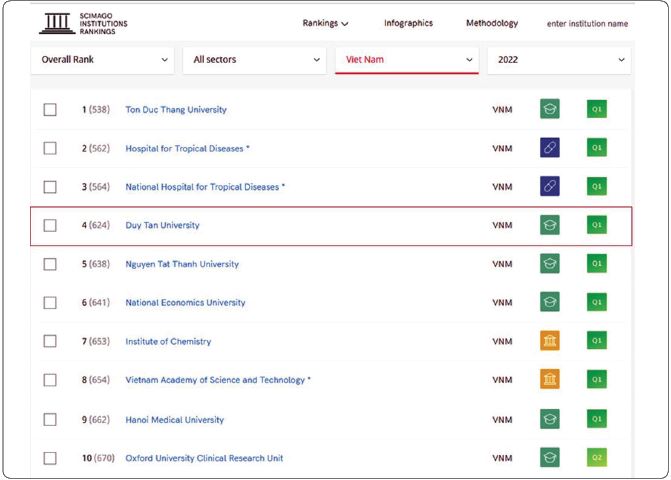Check the box for Ton Duc Thang University
This screenshot has height=480, width=671.
pyautogui.click(x=50, y=109)
